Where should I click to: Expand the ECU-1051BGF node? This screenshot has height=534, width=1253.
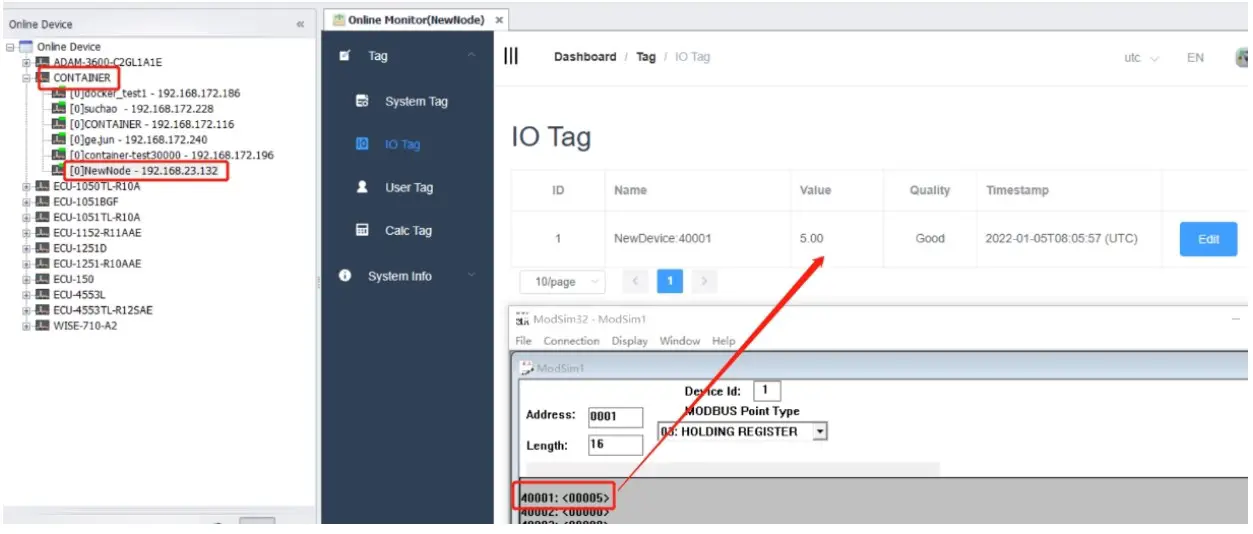26,201
